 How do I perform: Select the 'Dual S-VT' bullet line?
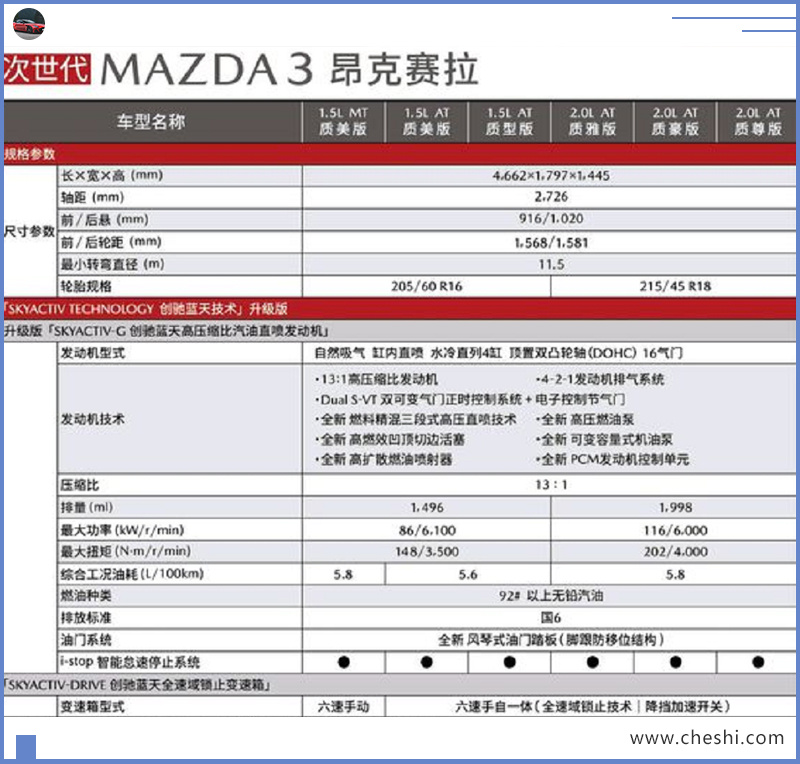[x=470, y=400]
